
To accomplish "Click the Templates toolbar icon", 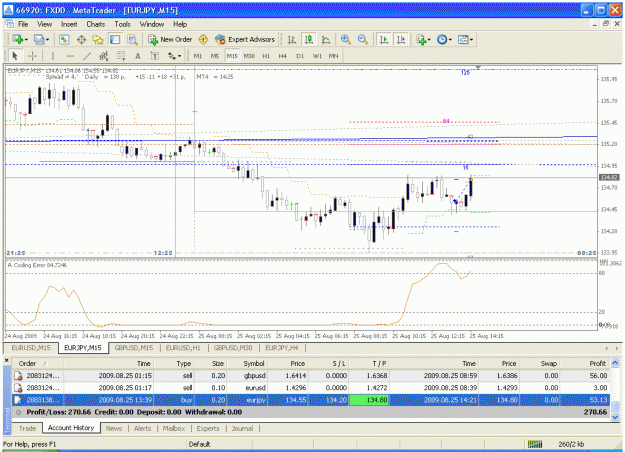I will pyautogui.click(x=463, y=39).
